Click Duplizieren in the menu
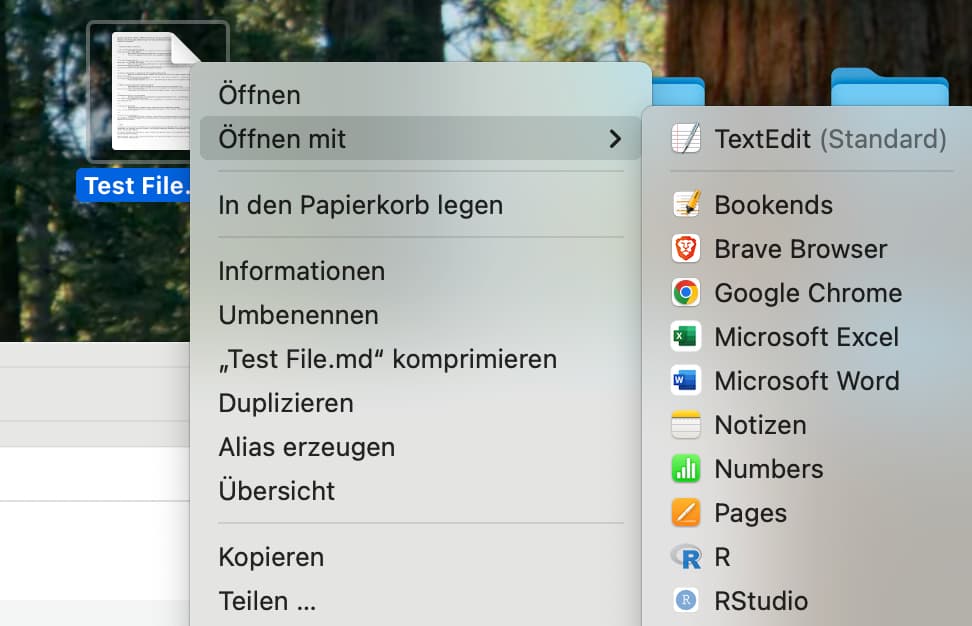 point(286,403)
